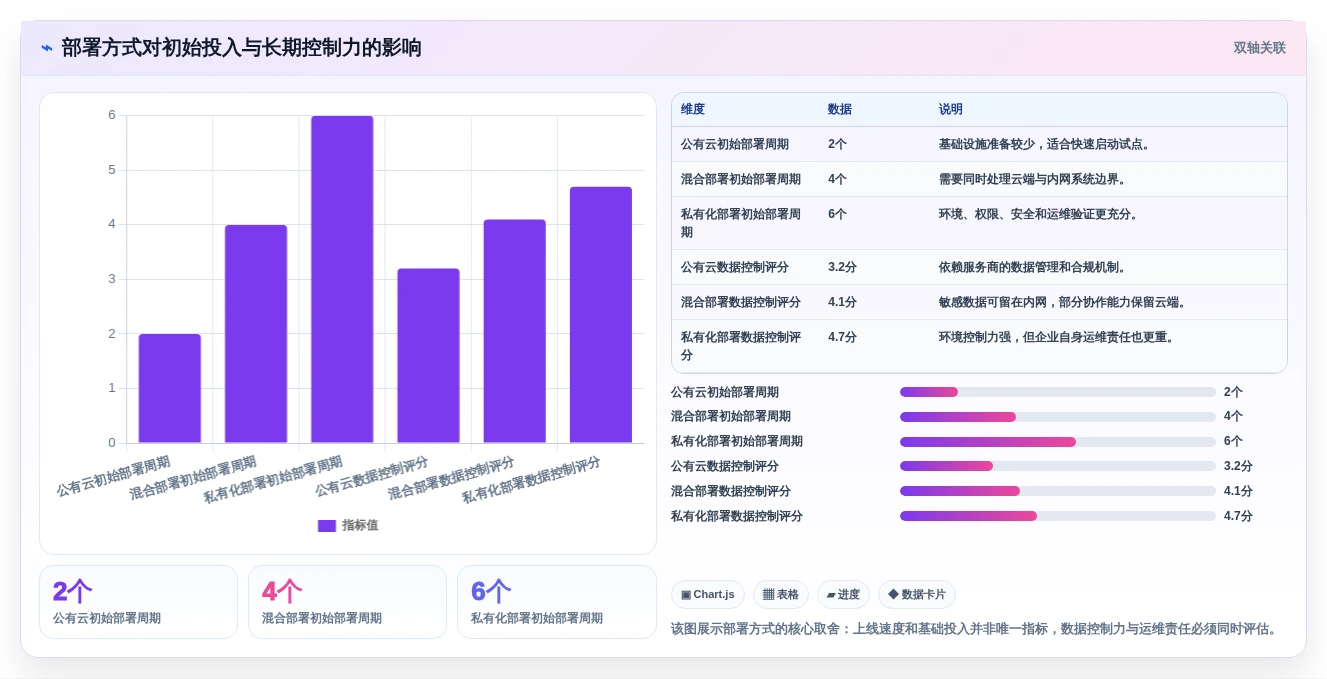Click text 基础设施准备较少，适合快速启动试点。

tap(1047, 144)
